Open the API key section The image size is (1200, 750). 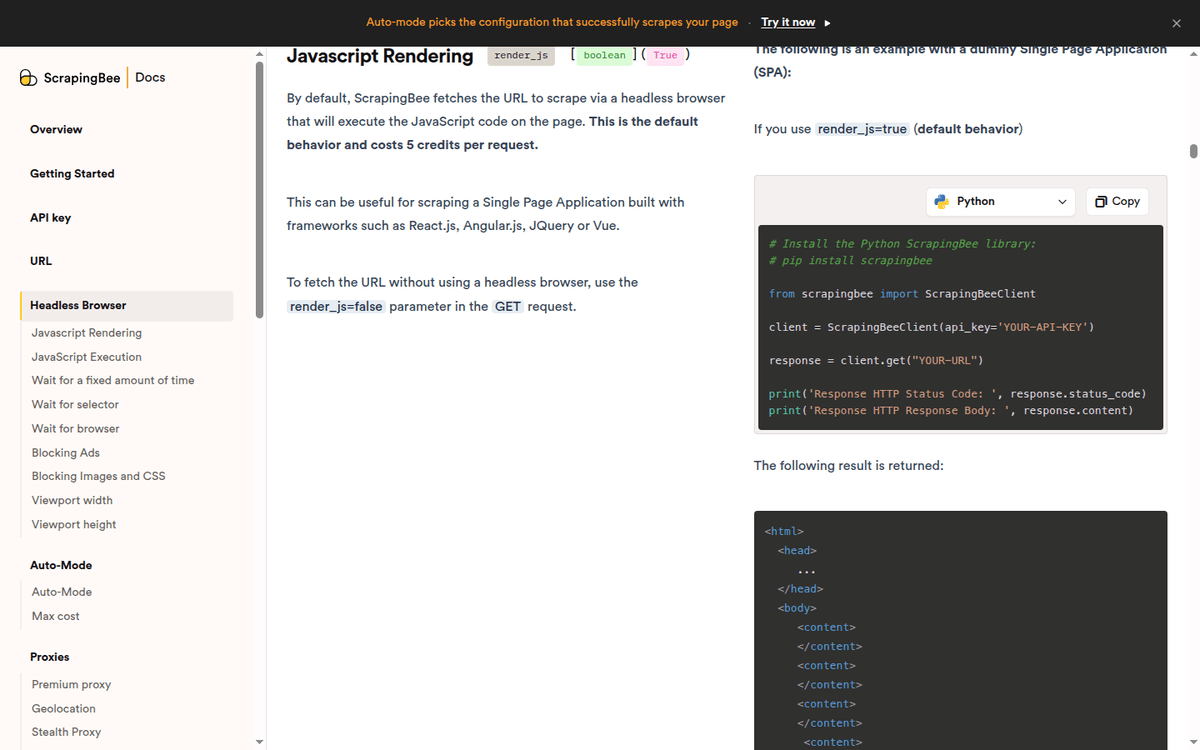click(x=50, y=218)
